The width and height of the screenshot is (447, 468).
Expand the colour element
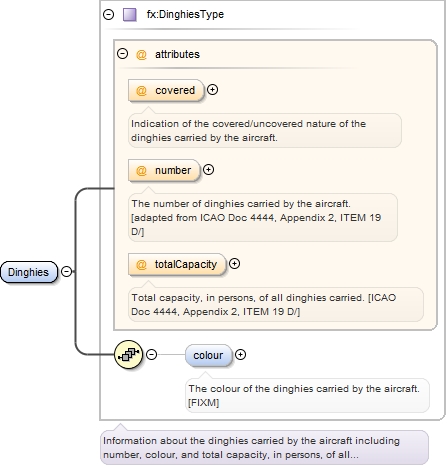[240, 355]
